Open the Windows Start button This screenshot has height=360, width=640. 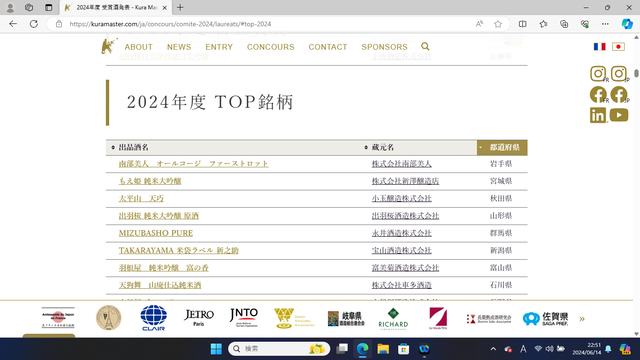(216, 349)
